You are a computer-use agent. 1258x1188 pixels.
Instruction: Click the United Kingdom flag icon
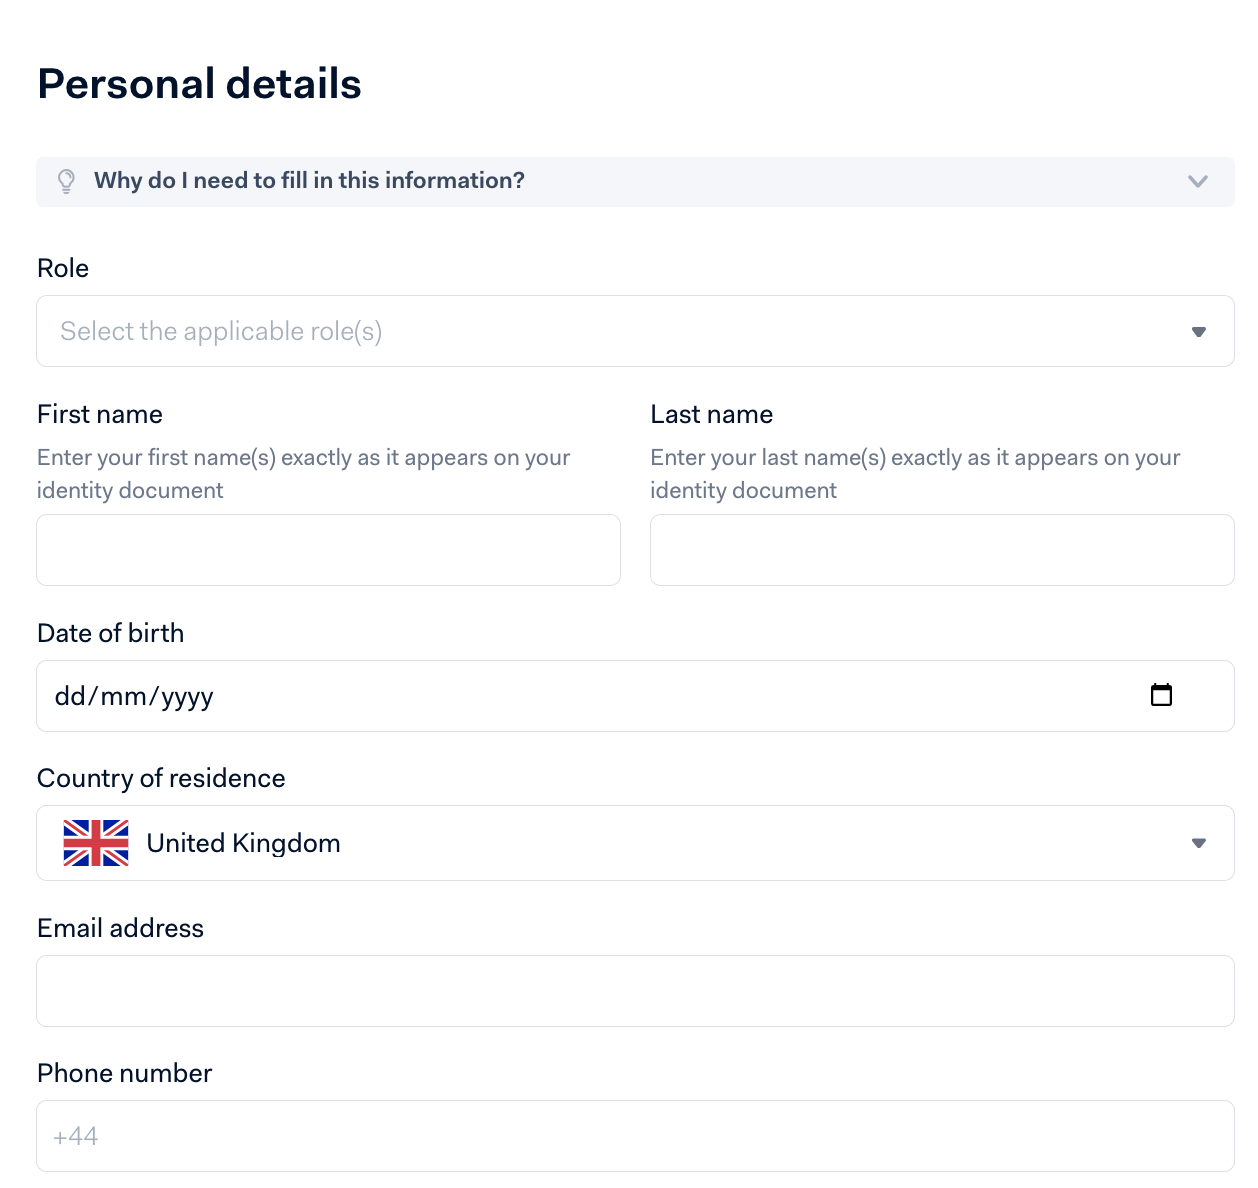(96, 843)
